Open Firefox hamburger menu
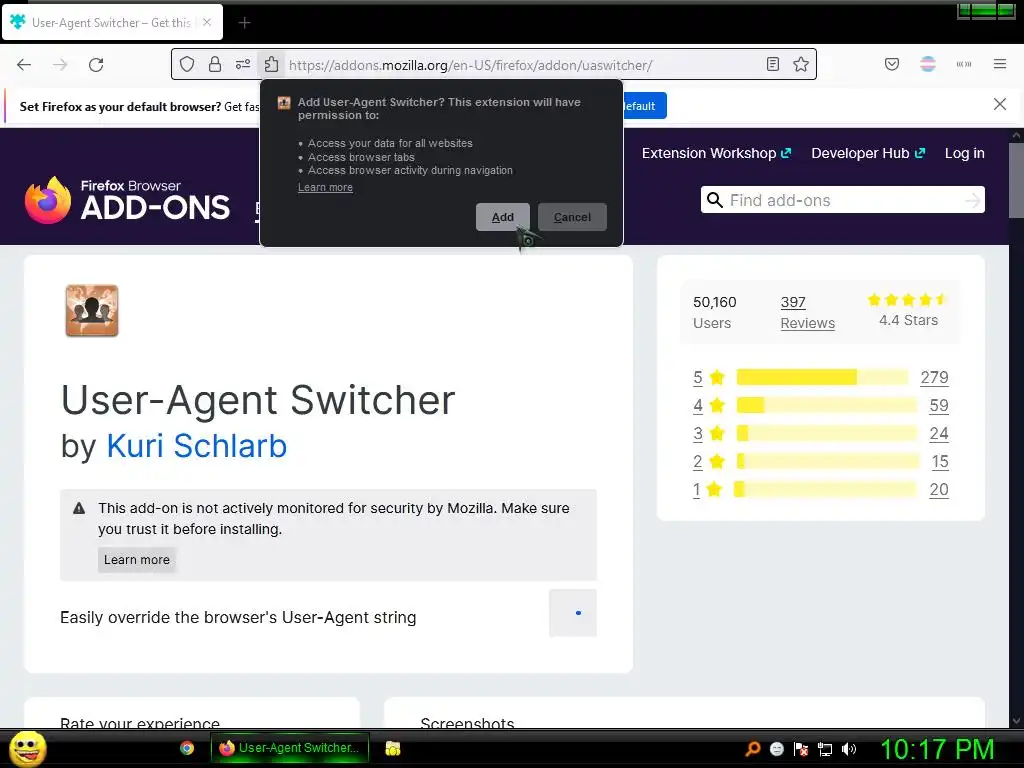1024x768 pixels. [x=1000, y=64]
